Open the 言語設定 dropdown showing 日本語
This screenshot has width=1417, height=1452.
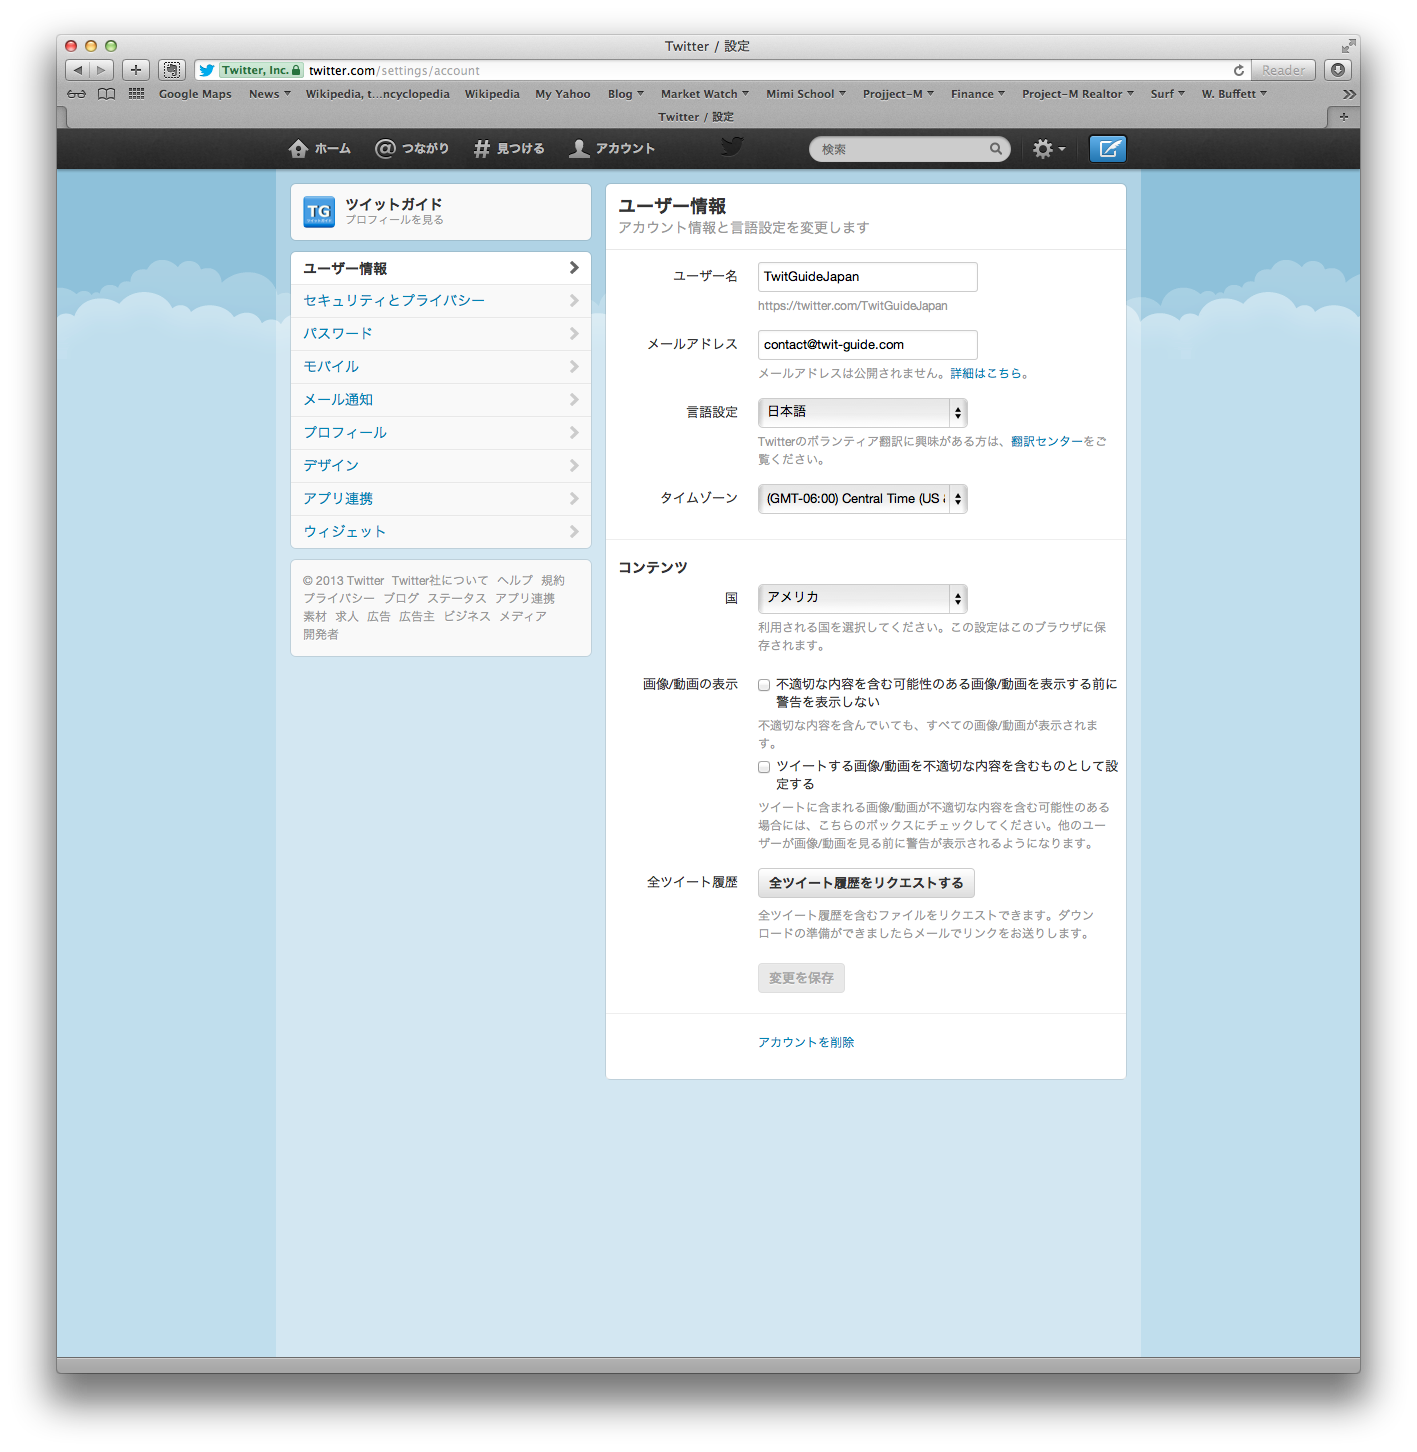(x=862, y=412)
